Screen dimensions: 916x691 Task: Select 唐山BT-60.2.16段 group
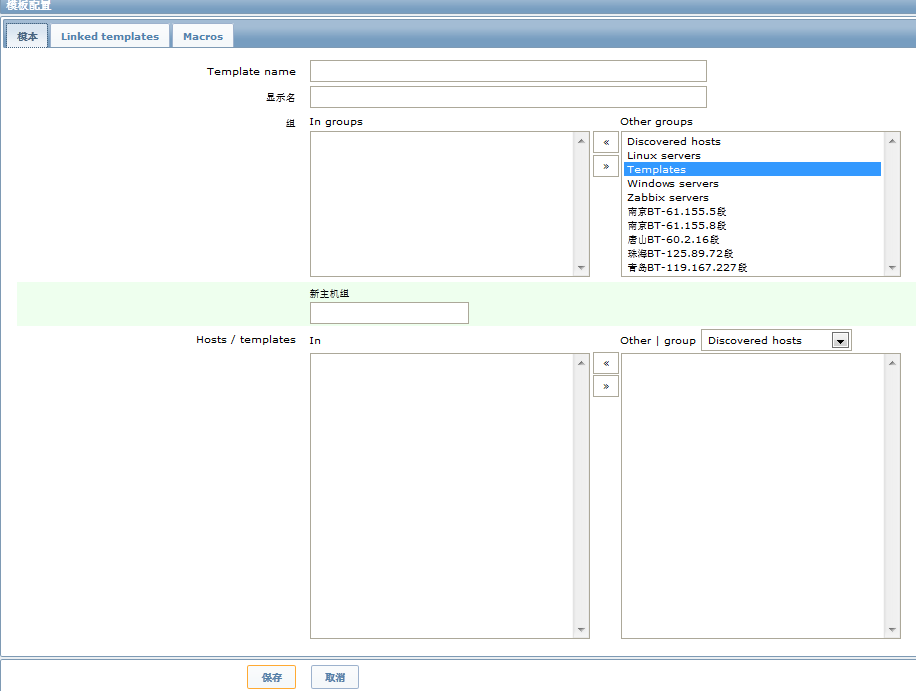pyautogui.click(x=752, y=239)
